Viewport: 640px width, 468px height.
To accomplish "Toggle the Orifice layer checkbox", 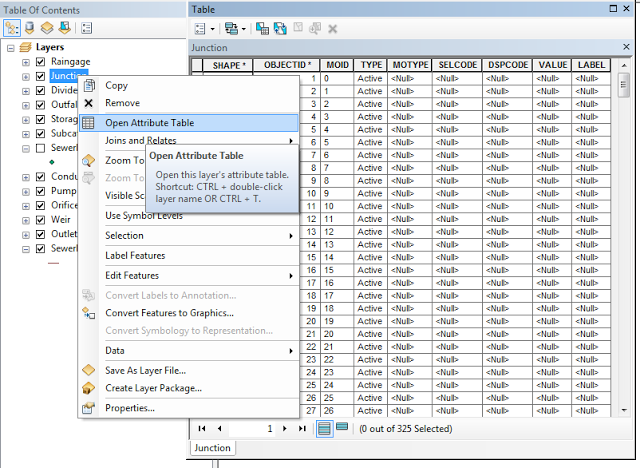I will (x=40, y=206).
